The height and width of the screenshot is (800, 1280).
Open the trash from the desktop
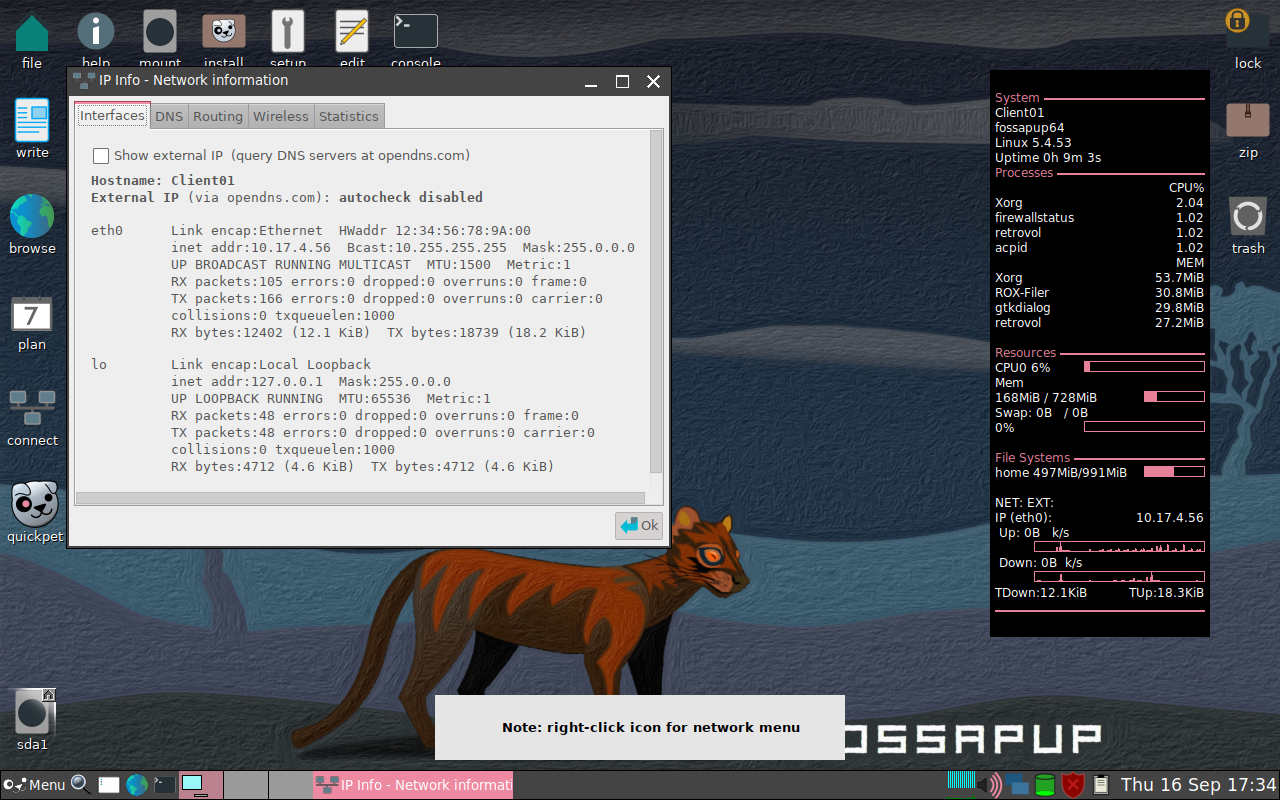(1247, 215)
